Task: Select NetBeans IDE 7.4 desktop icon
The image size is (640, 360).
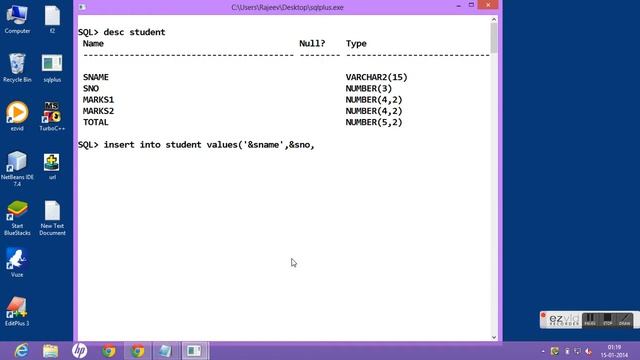Action: [x=17, y=169]
